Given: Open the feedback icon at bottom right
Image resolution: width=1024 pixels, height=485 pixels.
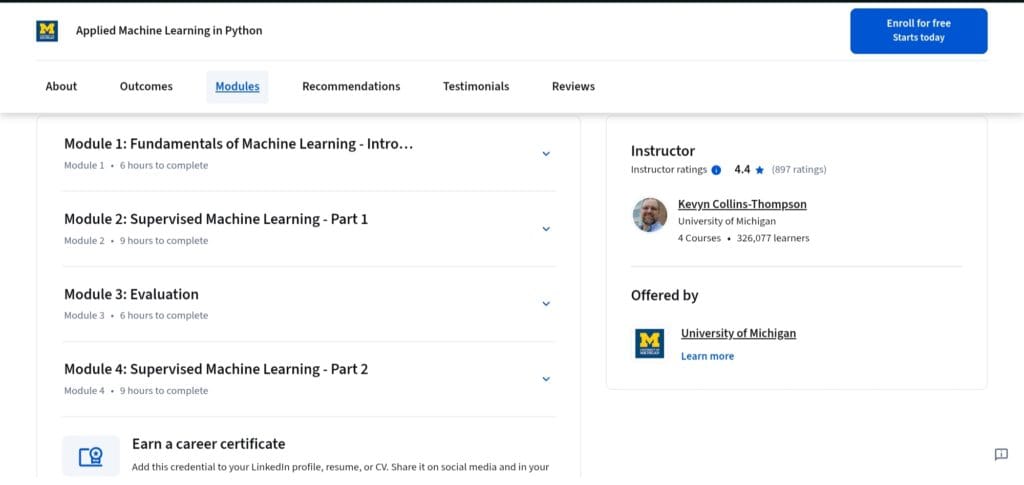Looking at the screenshot, I should (x=1000, y=455).
